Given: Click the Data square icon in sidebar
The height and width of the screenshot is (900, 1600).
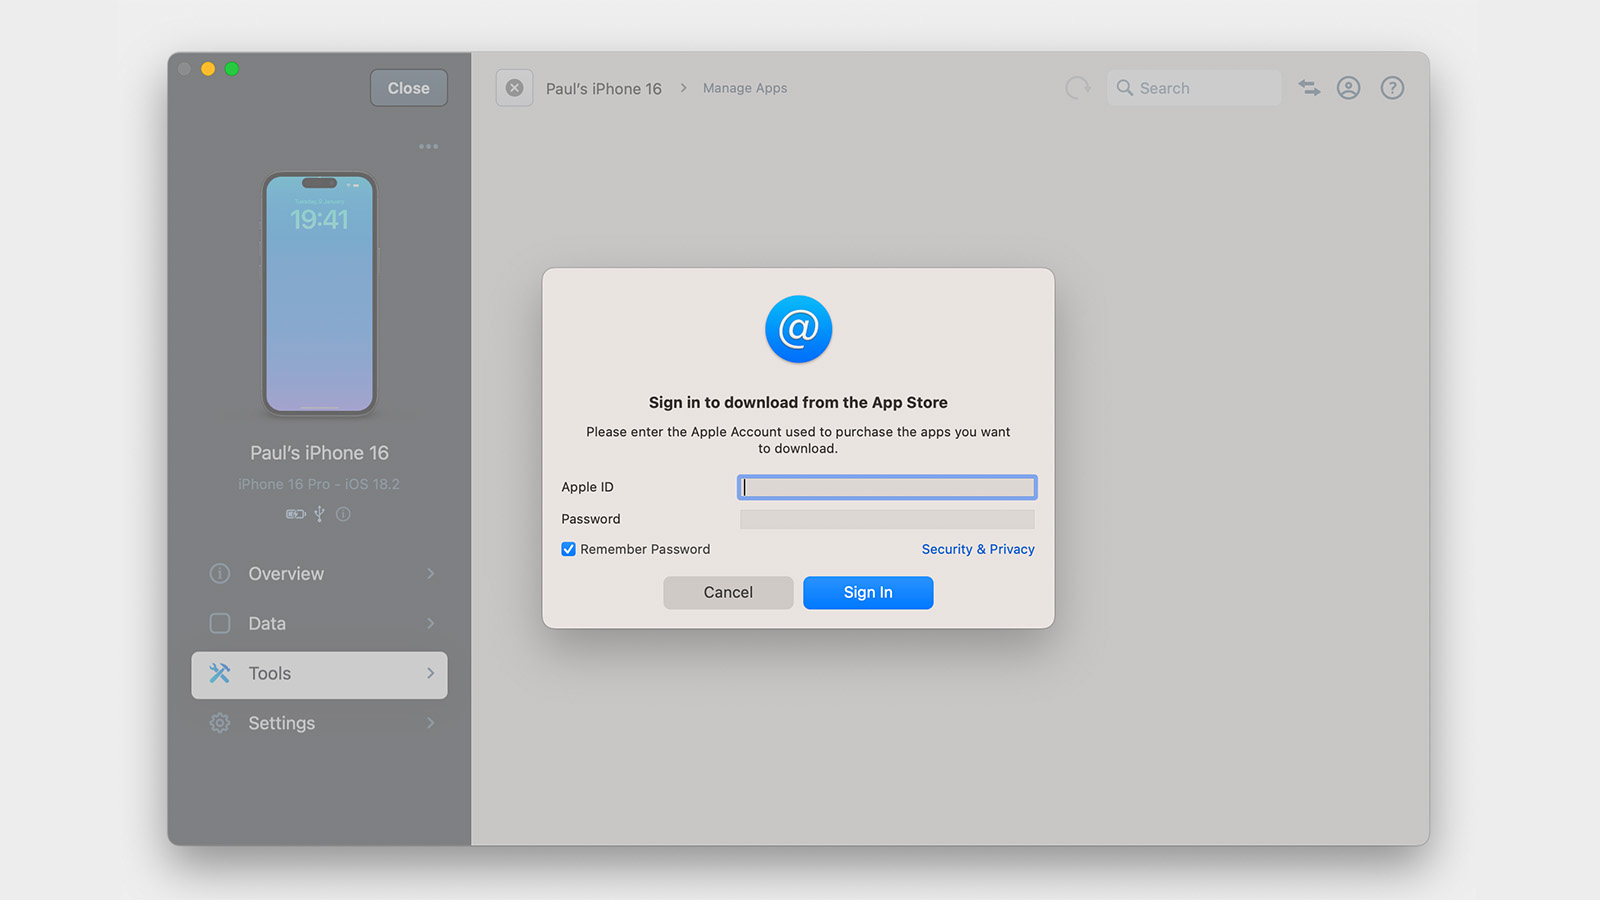Looking at the screenshot, I should coord(220,623).
